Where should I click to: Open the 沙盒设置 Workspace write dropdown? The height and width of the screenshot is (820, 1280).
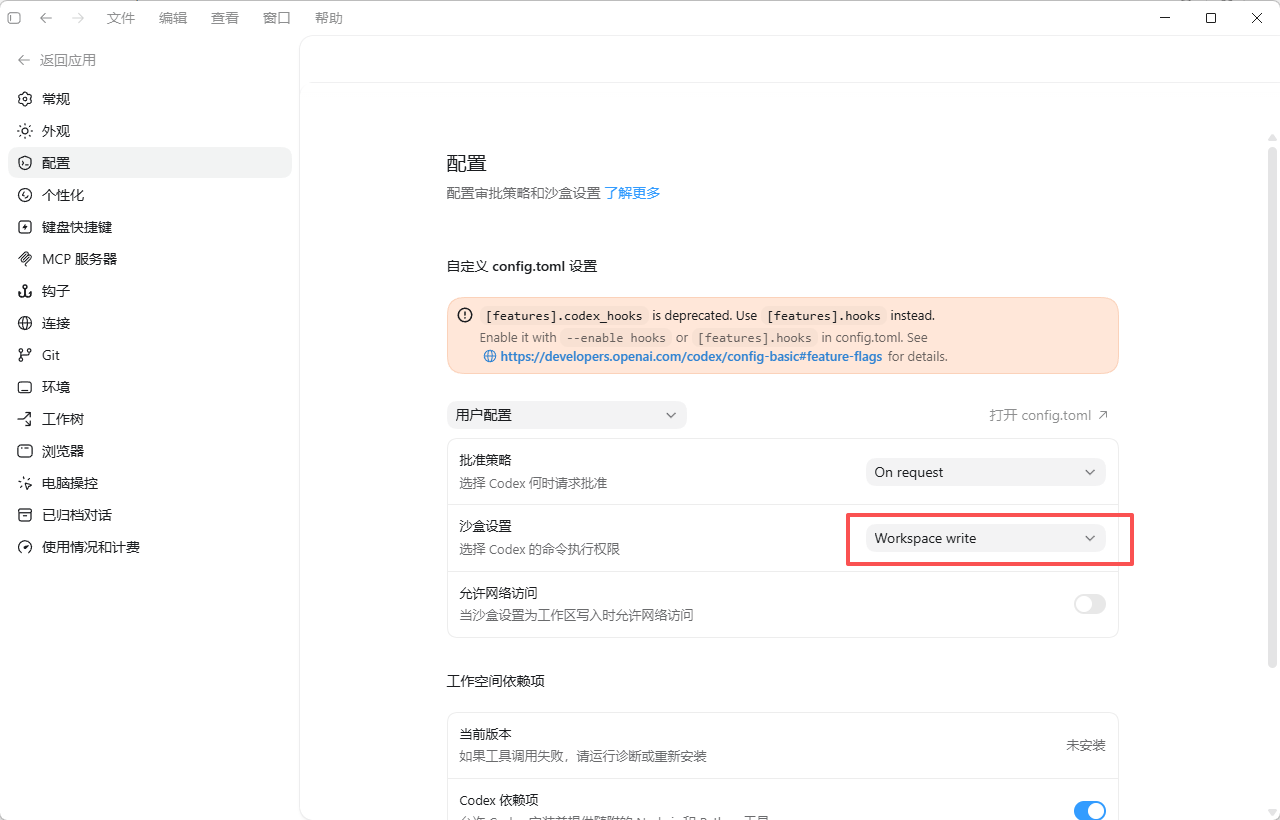985,538
